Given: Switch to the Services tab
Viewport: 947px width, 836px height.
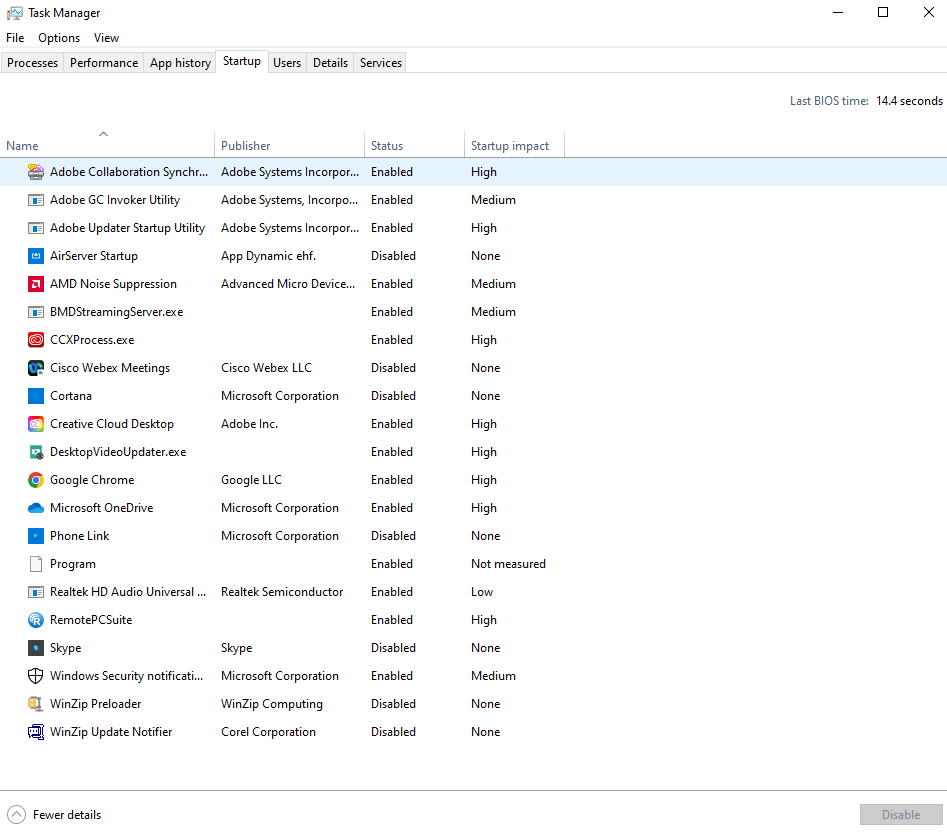Looking at the screenshot, I should 380,62.
